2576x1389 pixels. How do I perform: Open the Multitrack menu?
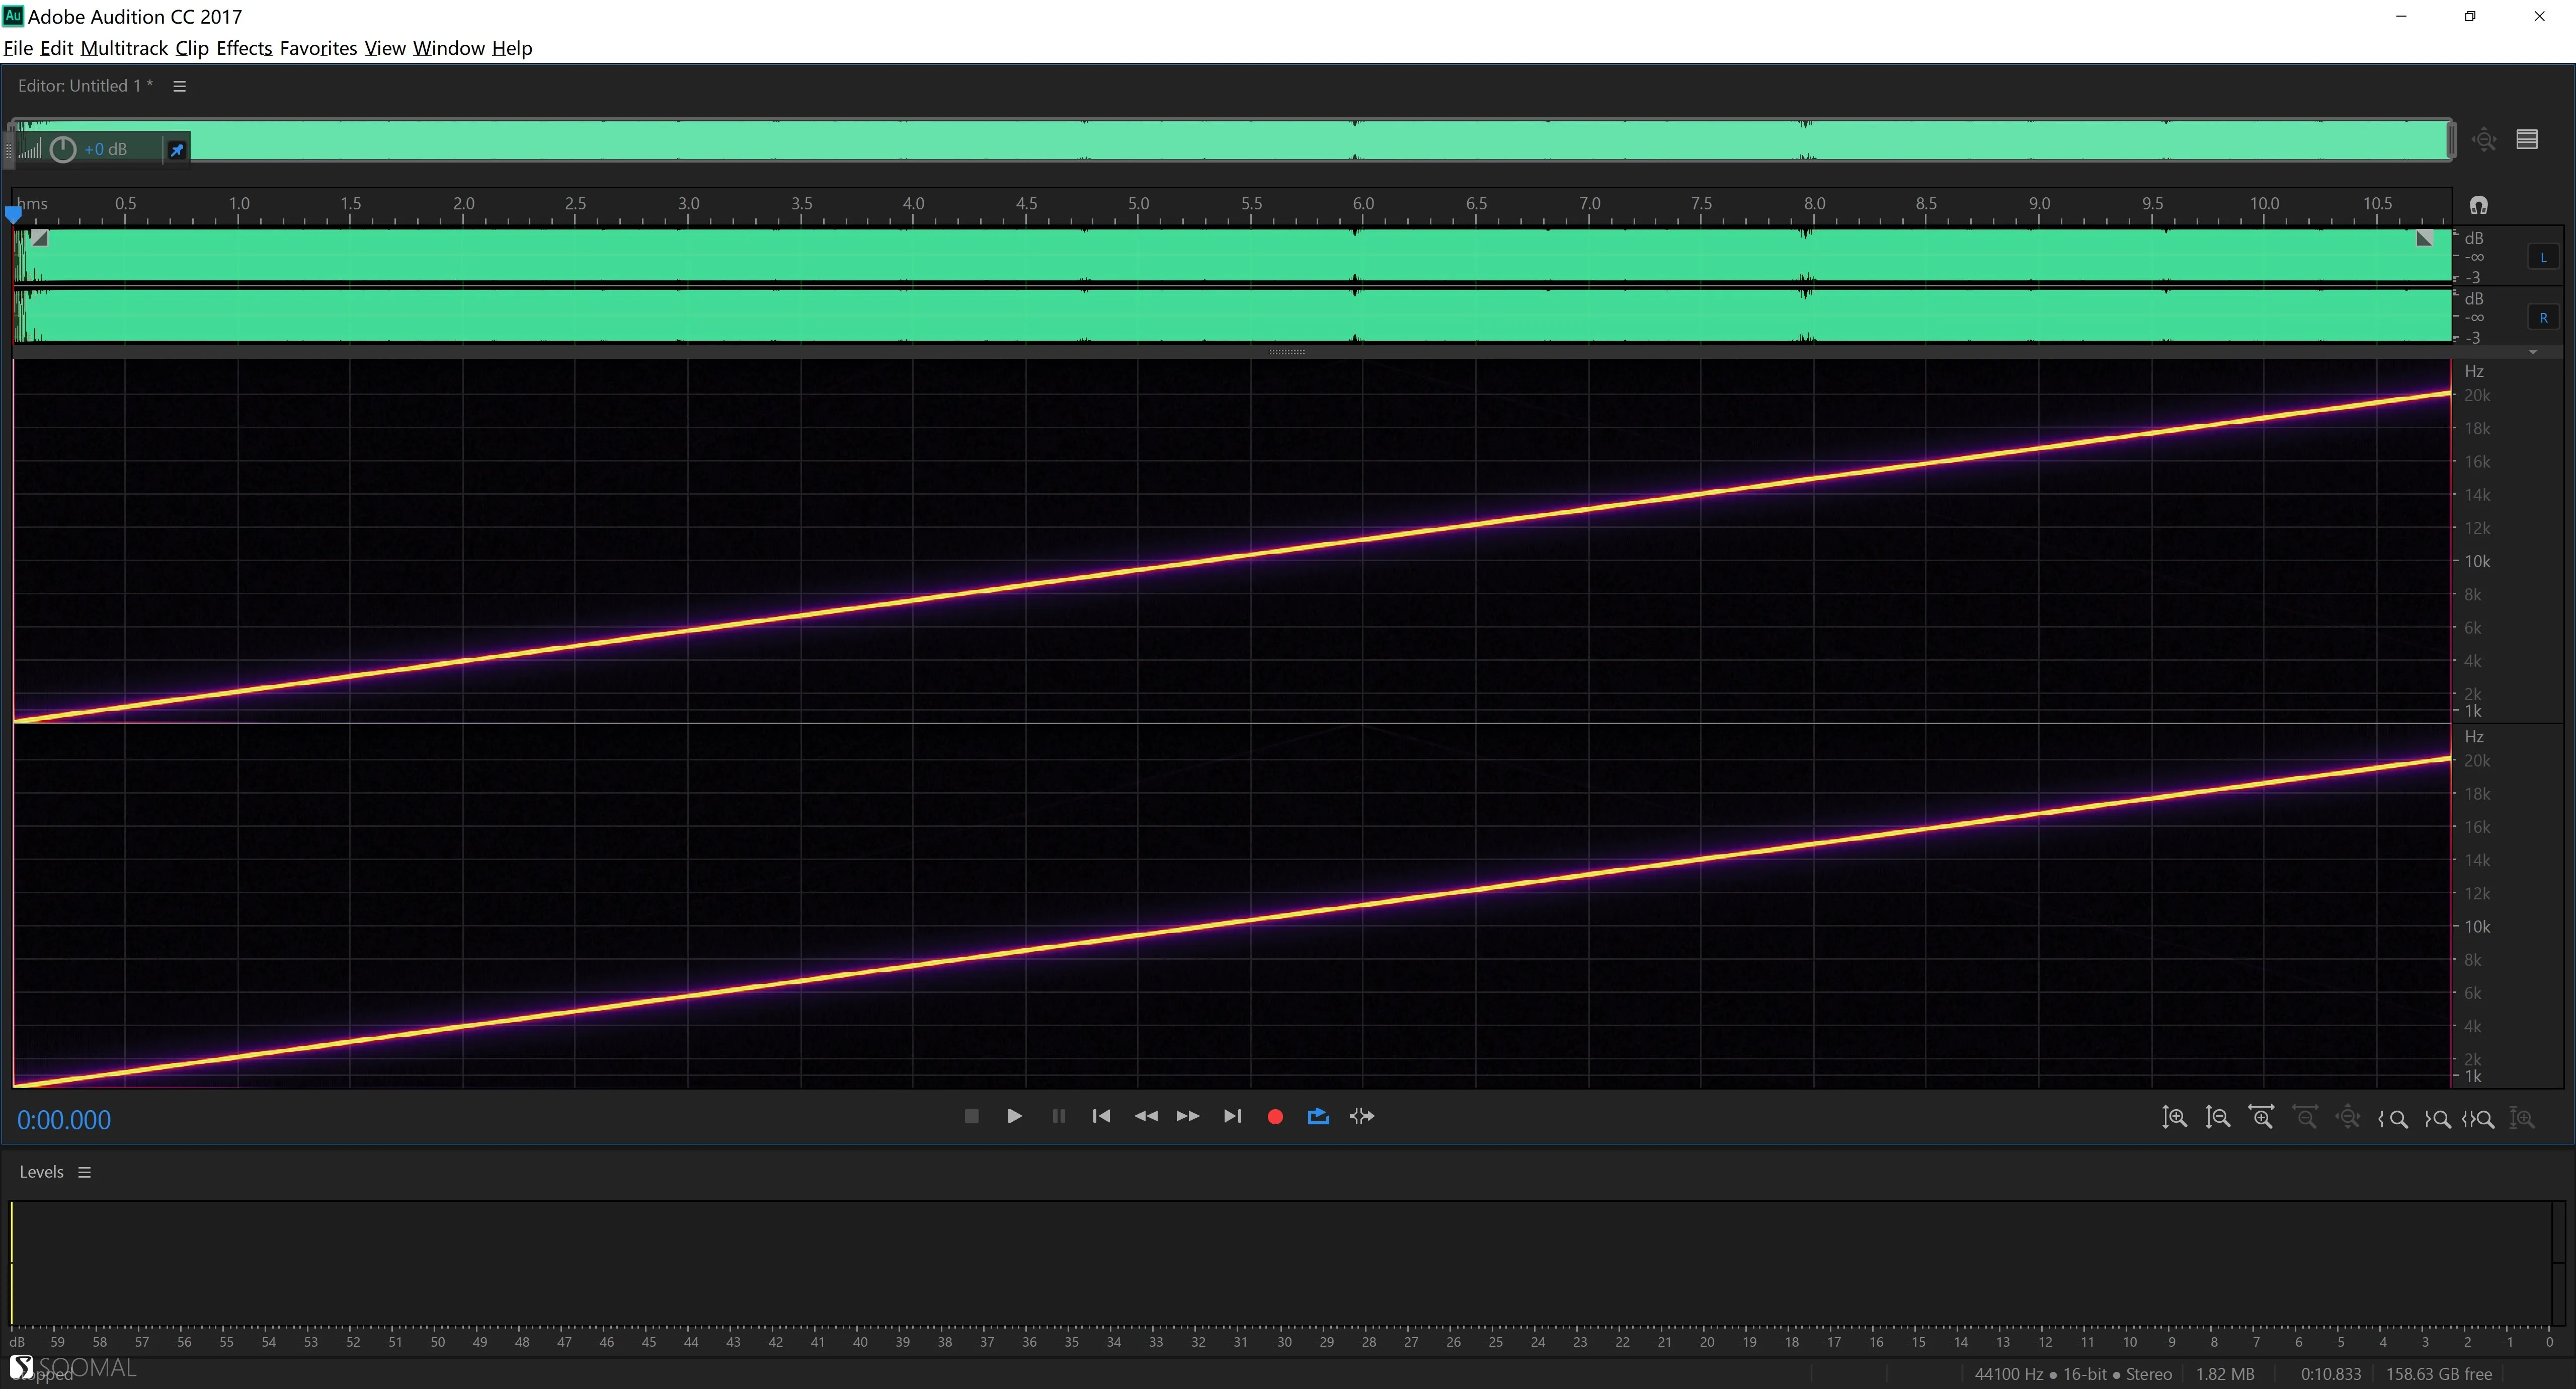coord(124,48)
